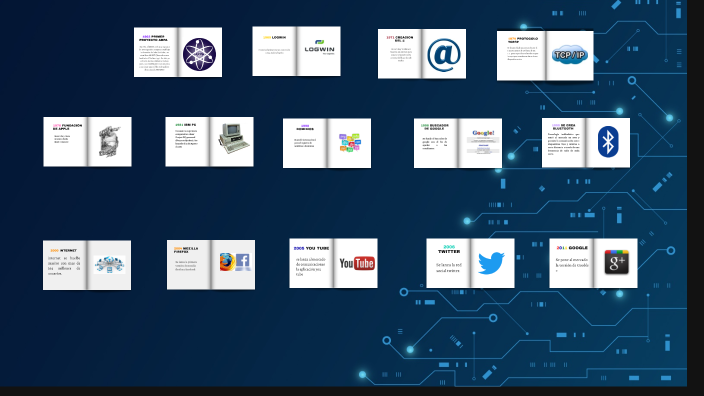704x396 pixels.
Task: Select the '2005 YOU TUBE' title
Action: click(x=311, y=248)
